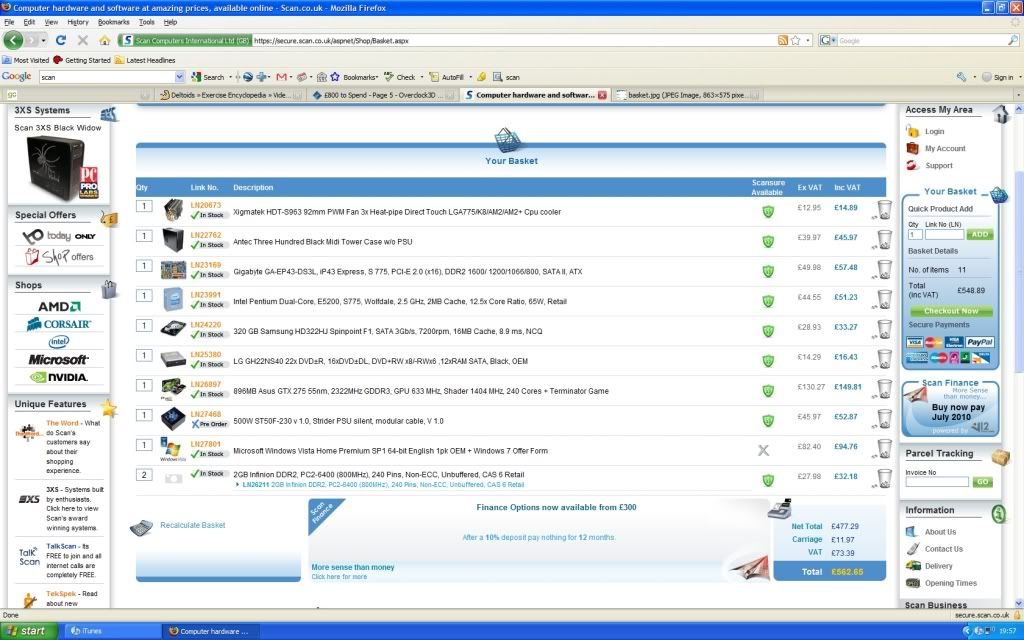Open the NVIDIA shop logo

[59, 377]
